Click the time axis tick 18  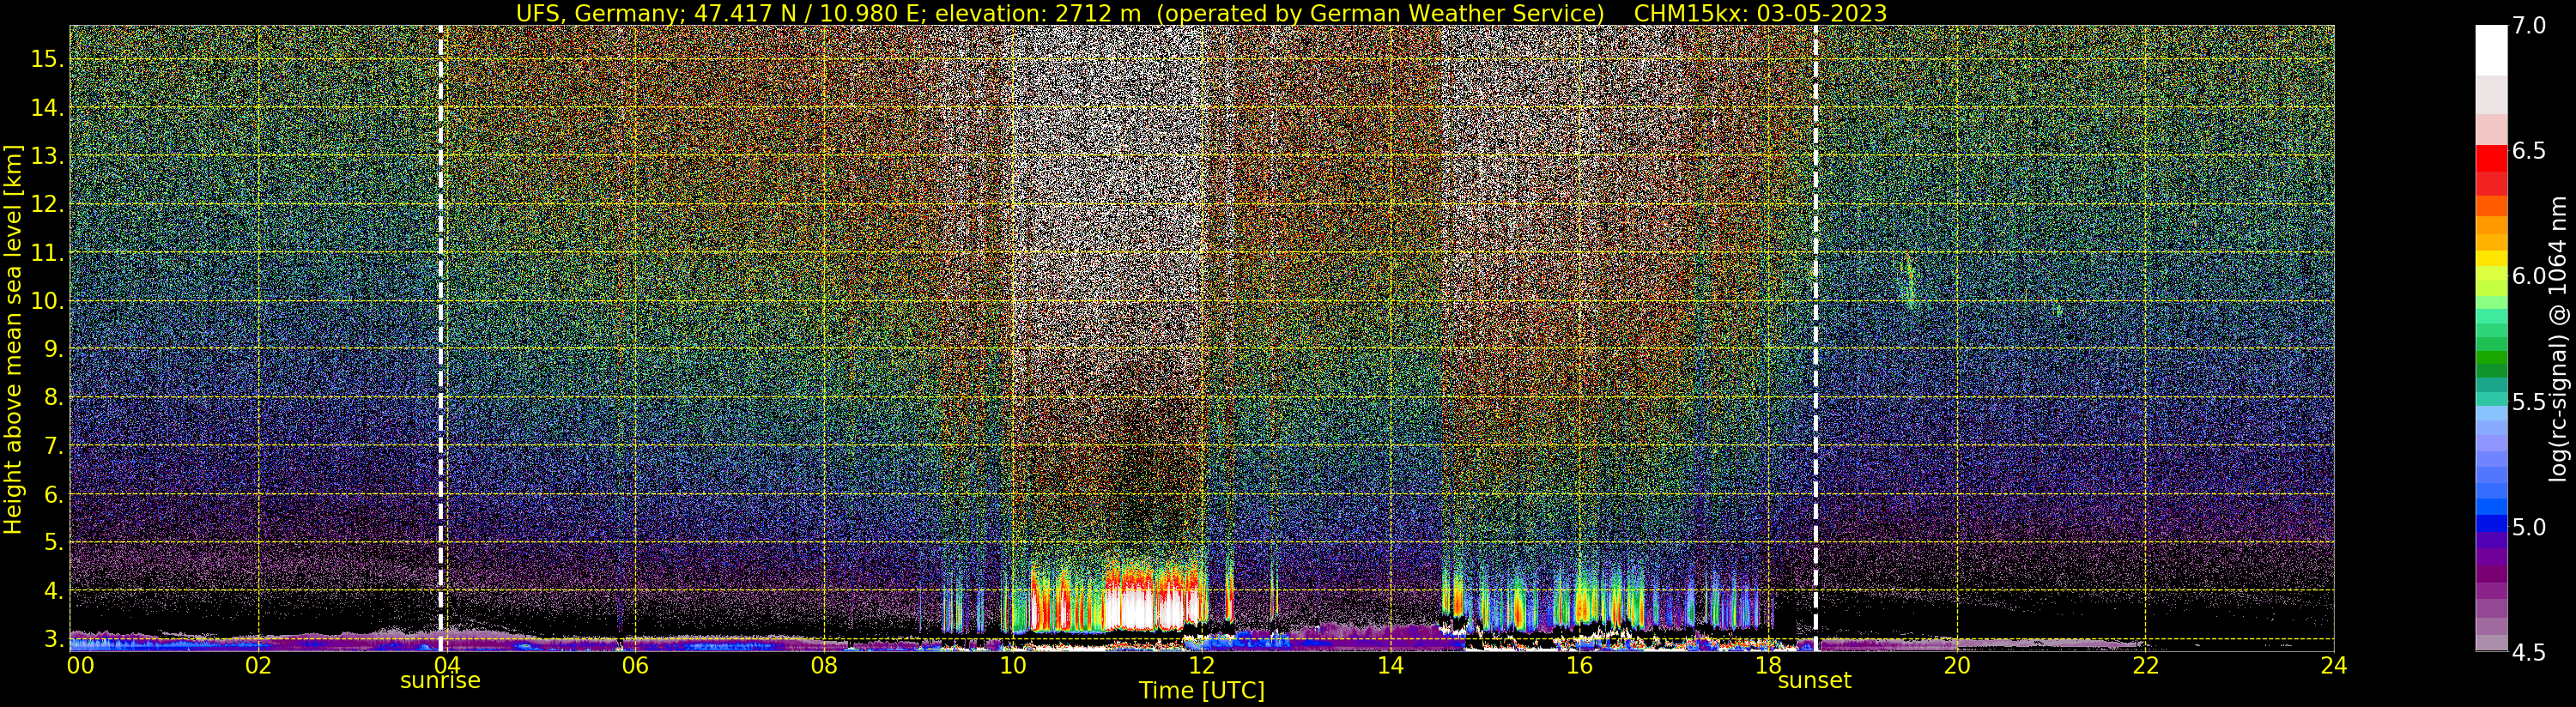point(1768,666)
